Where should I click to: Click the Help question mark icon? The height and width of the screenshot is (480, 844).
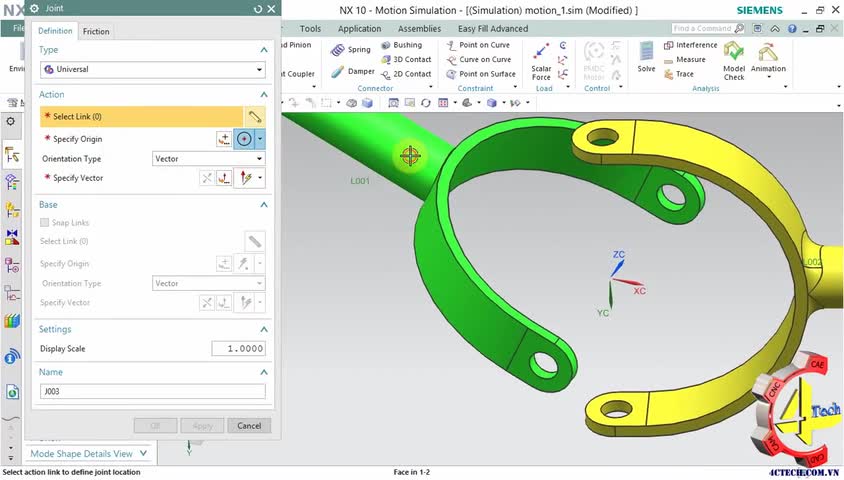(x=792, y=29)
